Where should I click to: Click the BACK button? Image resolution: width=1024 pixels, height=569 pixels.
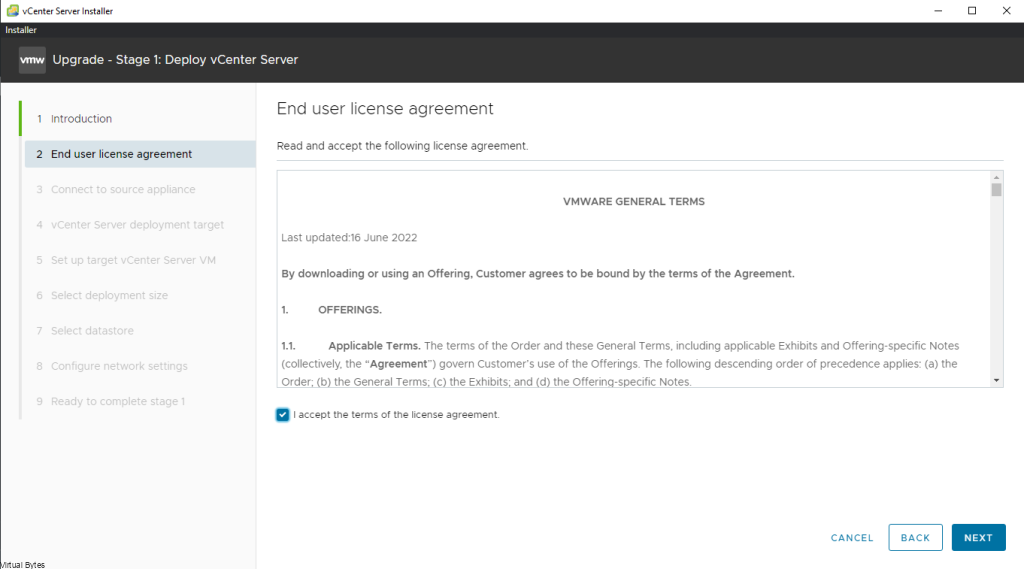point(915,538)
